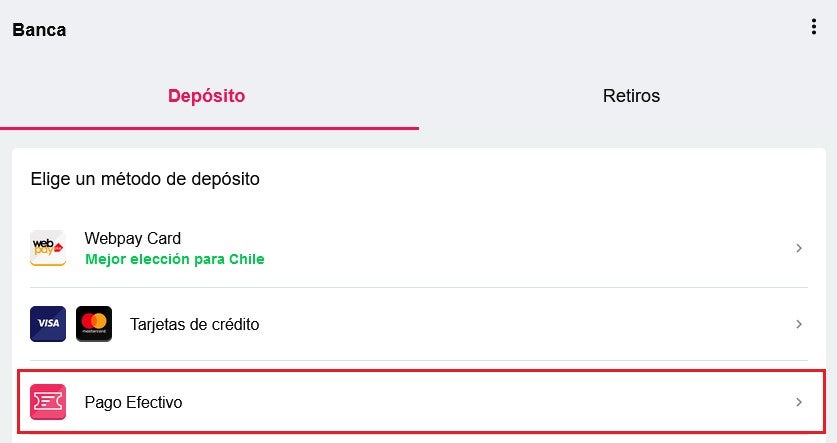Open the three-dot options menu
Viewport: 837px width, 443px height.
(814, 27)
